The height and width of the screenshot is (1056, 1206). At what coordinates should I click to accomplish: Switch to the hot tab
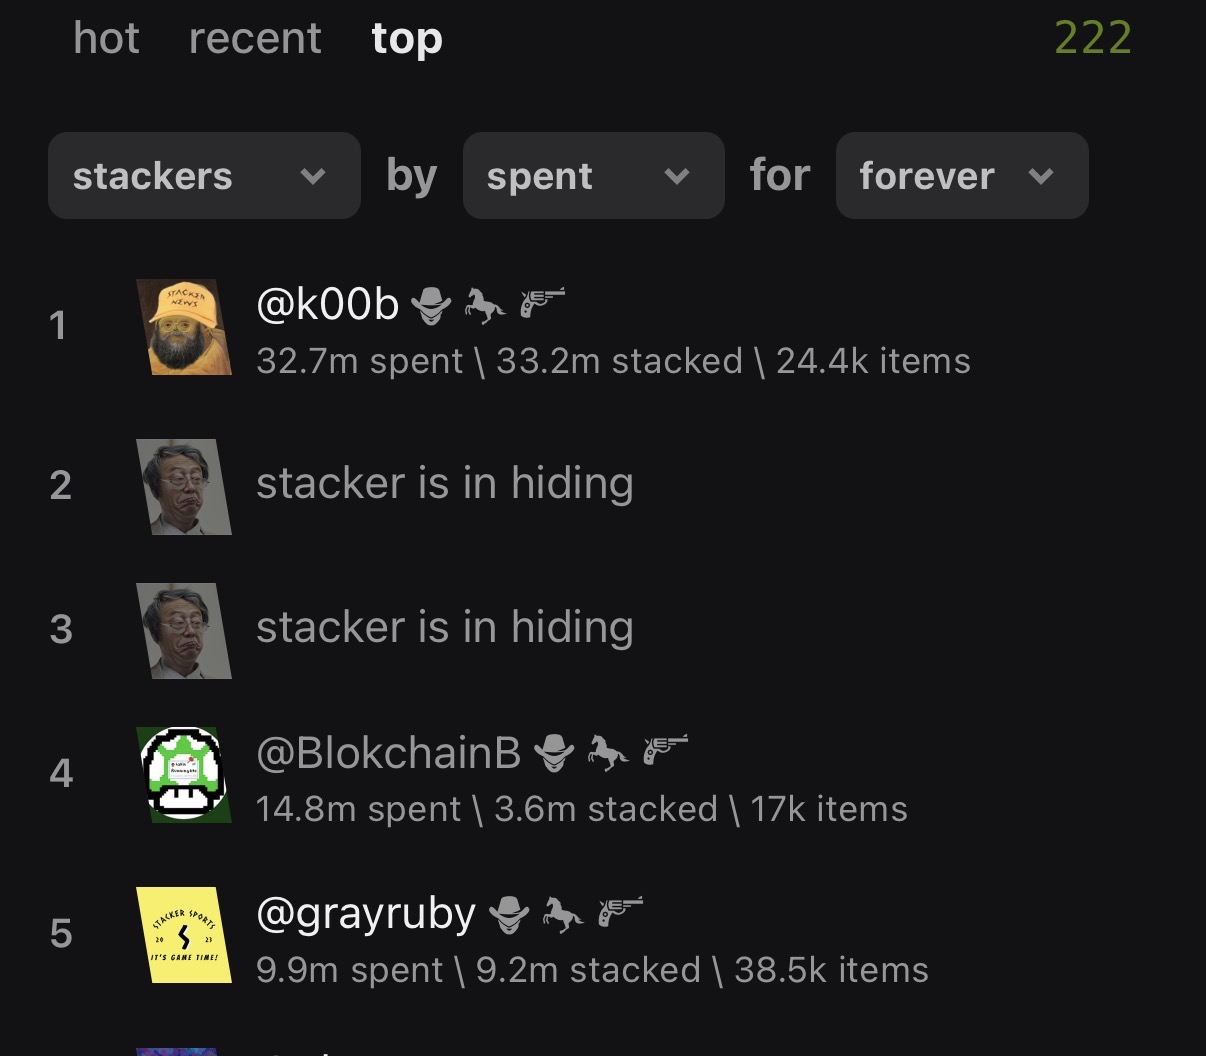tap(106, 39)
